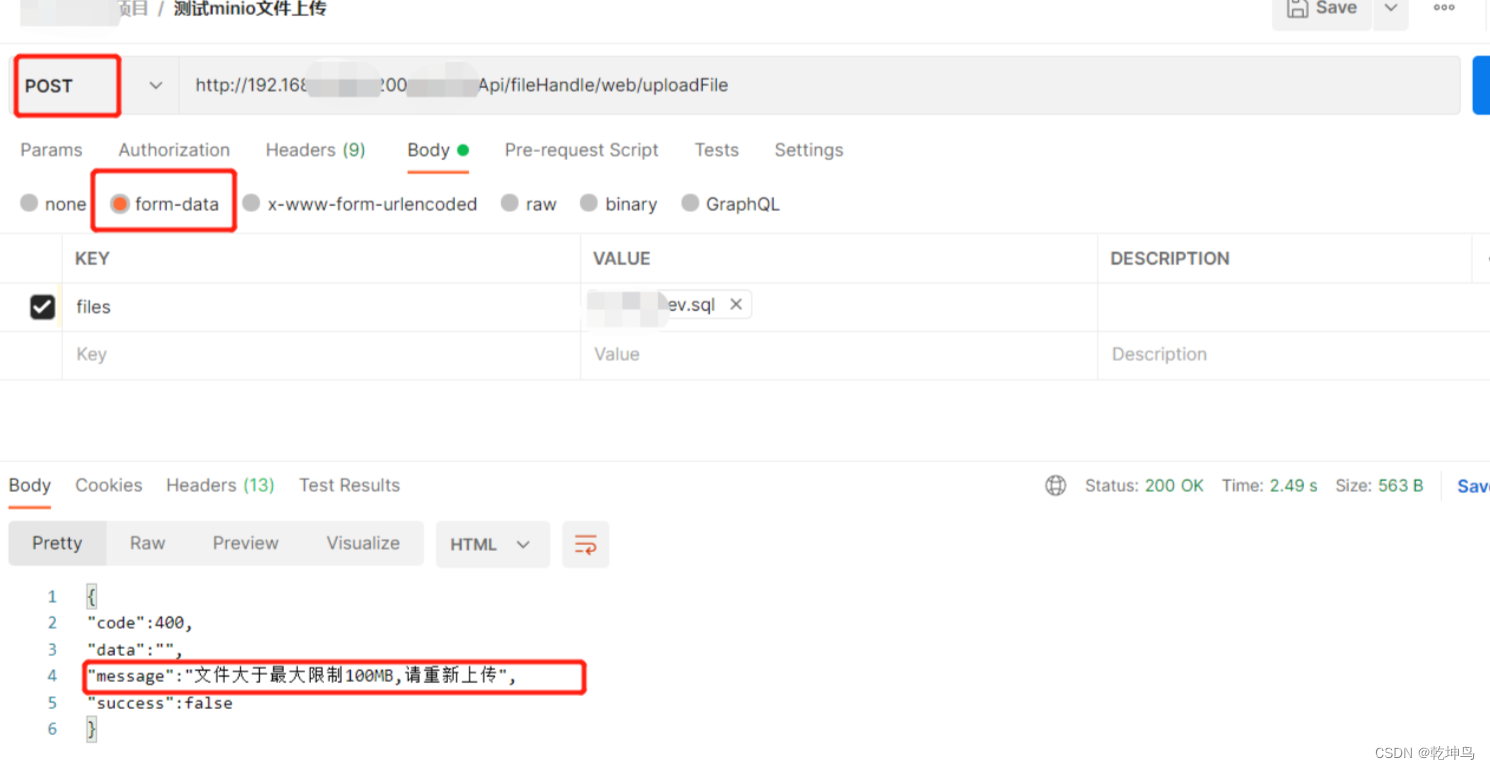
Task: Switch to the Params tab
Action: 51,150
